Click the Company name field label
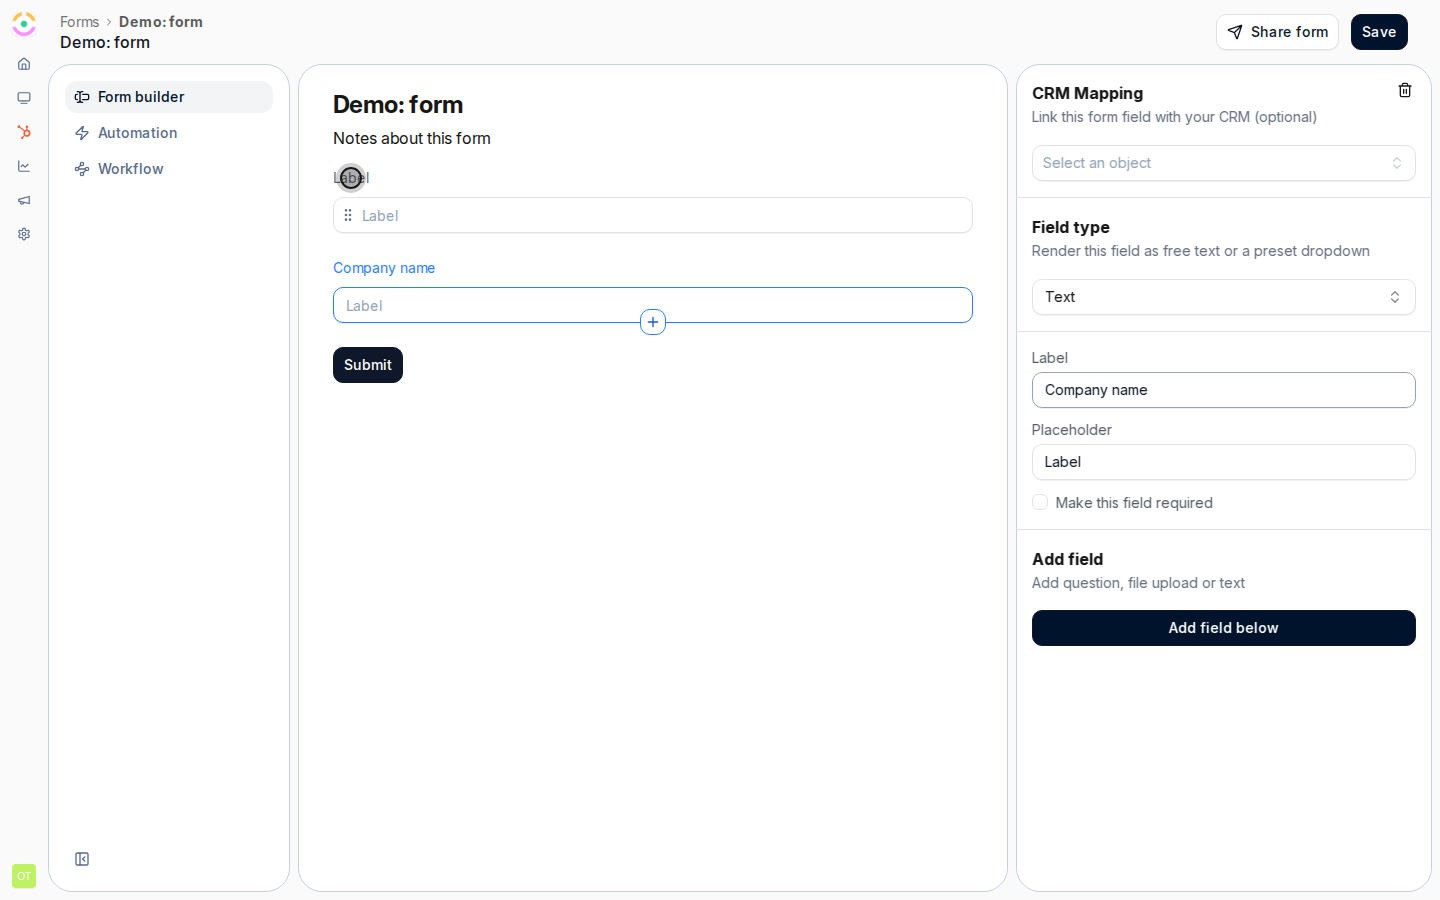Image resolution: width=1440 pixels, height=900 pixels. point(384,268)
